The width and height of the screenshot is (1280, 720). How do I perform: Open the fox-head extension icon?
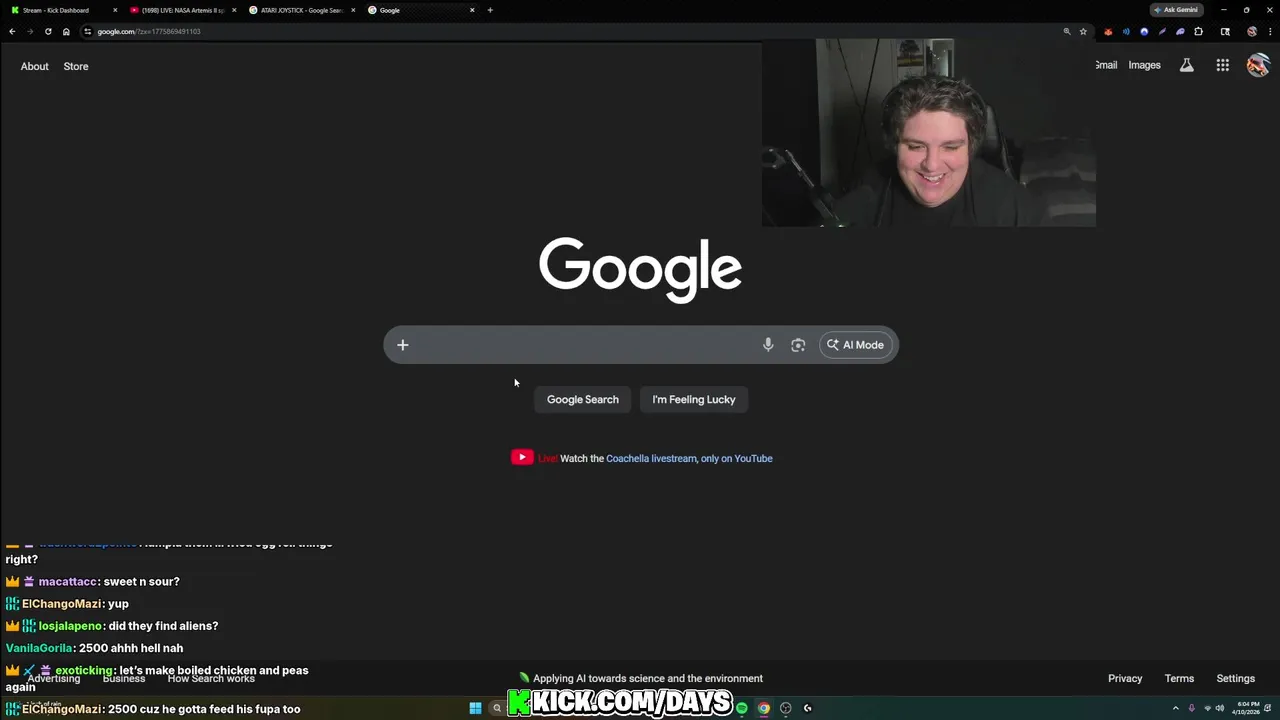pyautogui.click(x=1108, y=31)
